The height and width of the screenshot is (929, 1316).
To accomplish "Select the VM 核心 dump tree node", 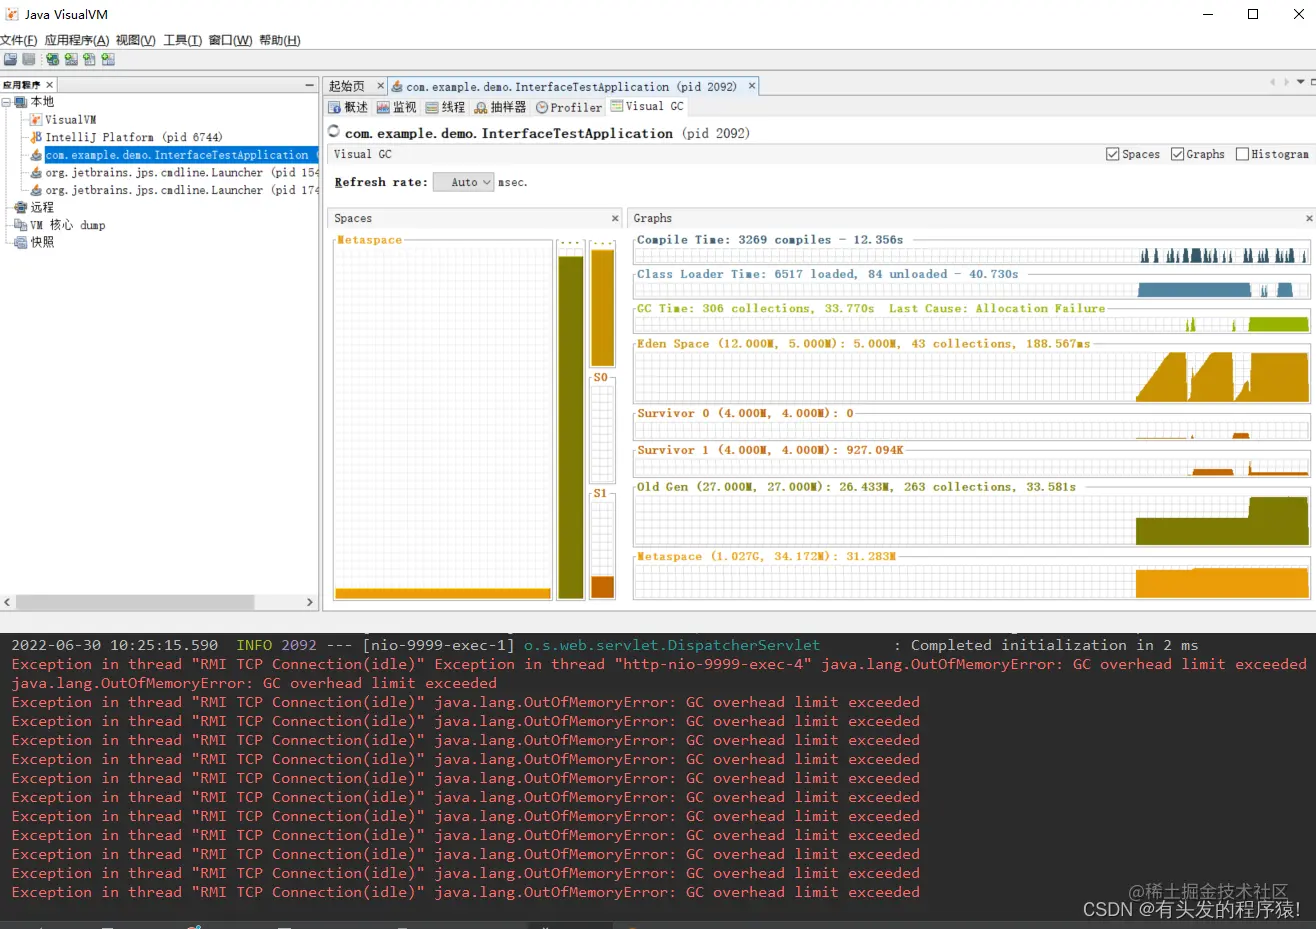I will tap(67, 225).
